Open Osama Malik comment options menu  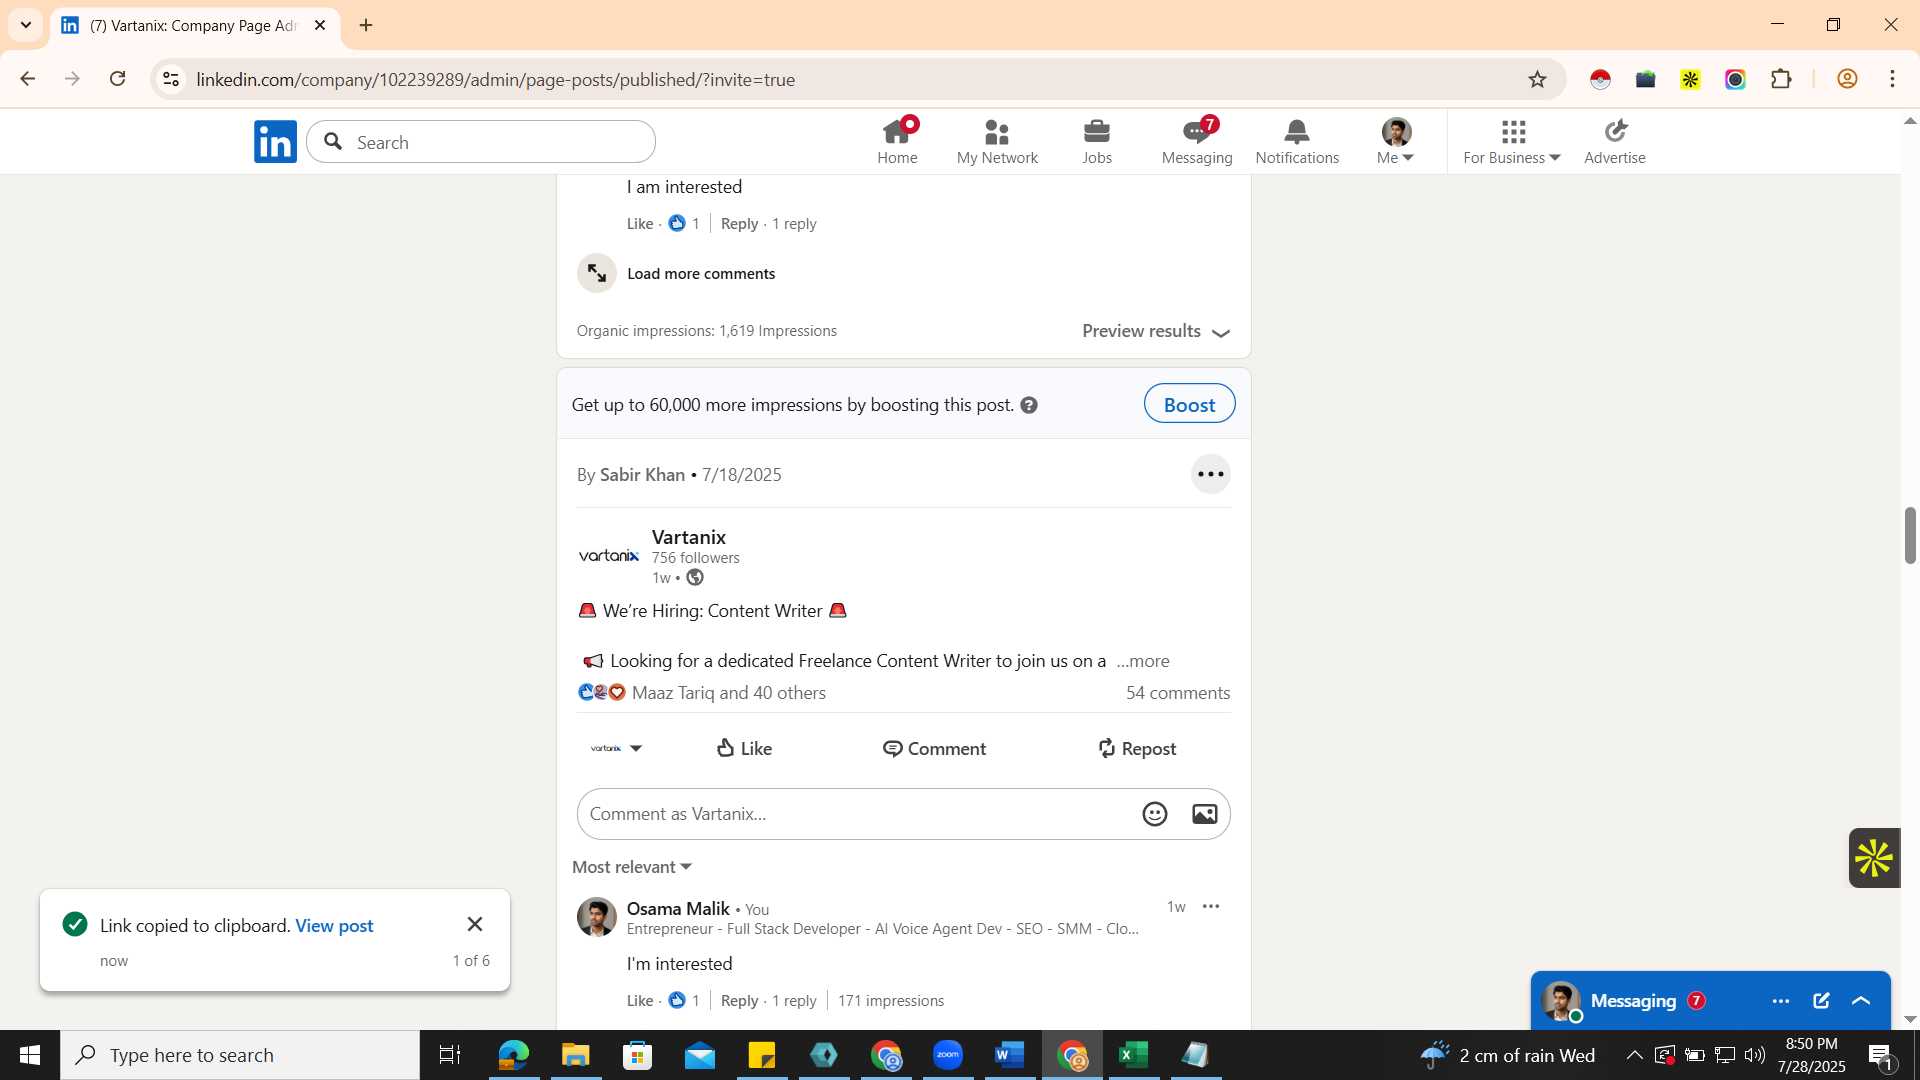1211,907
